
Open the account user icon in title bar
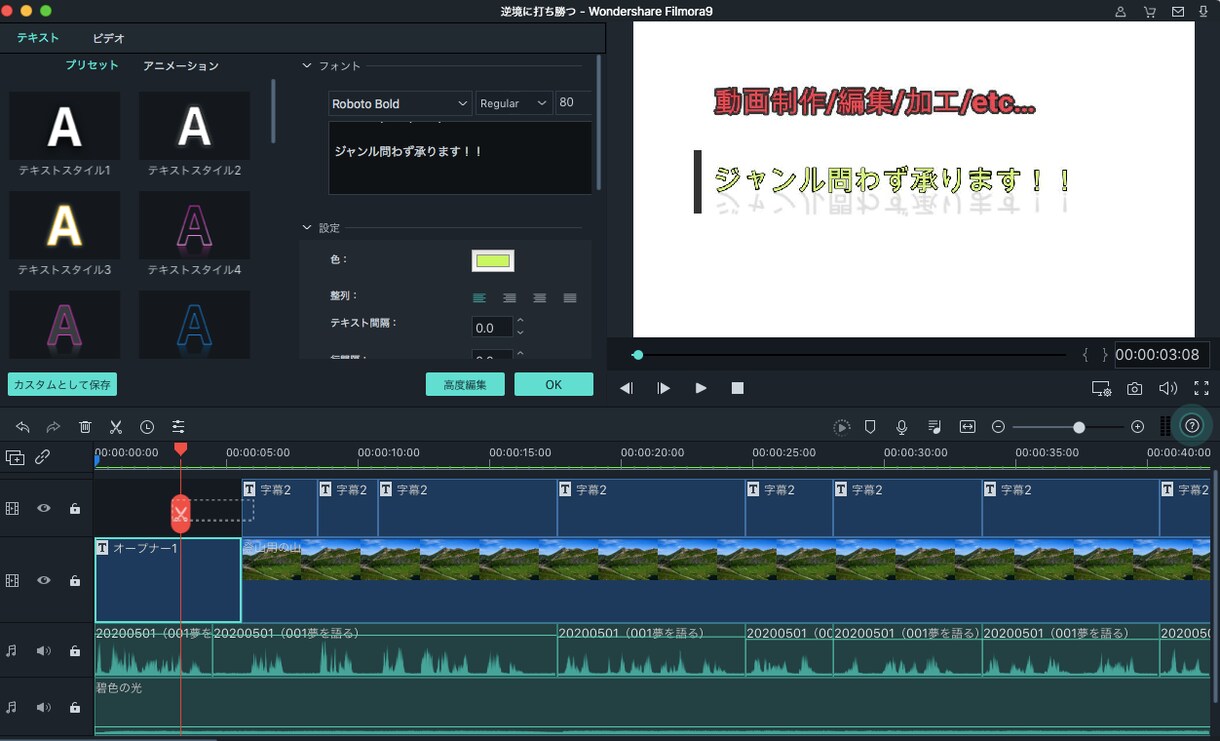1121,12
